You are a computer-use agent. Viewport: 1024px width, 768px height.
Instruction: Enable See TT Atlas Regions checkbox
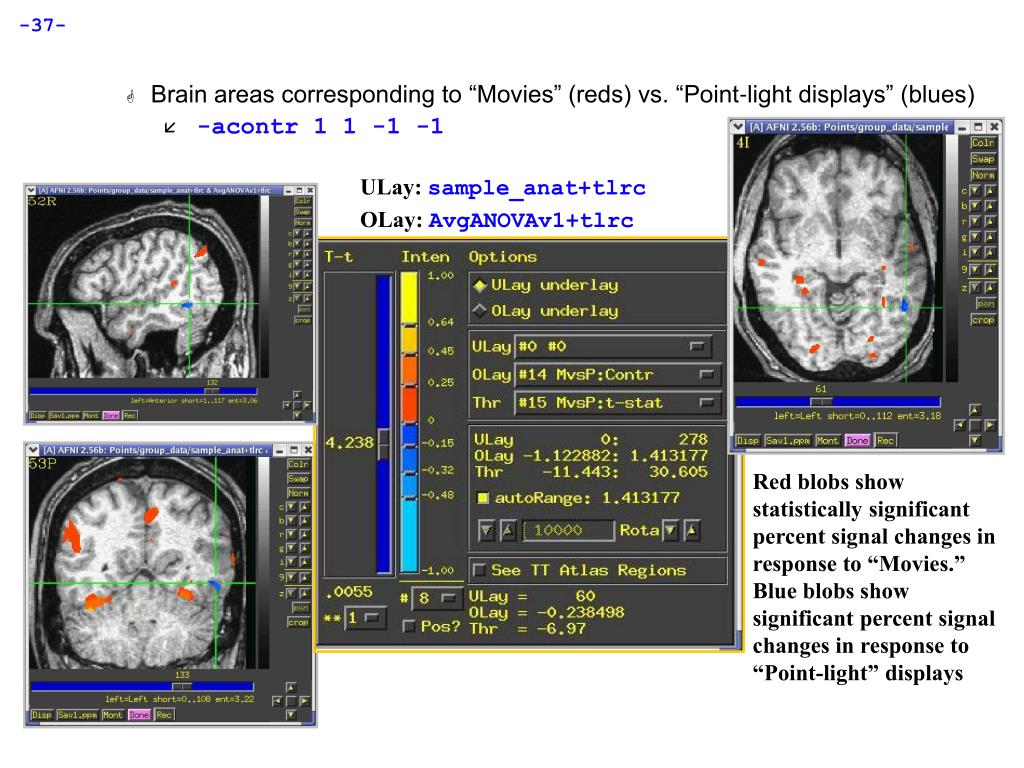click(x=479, y=570)
